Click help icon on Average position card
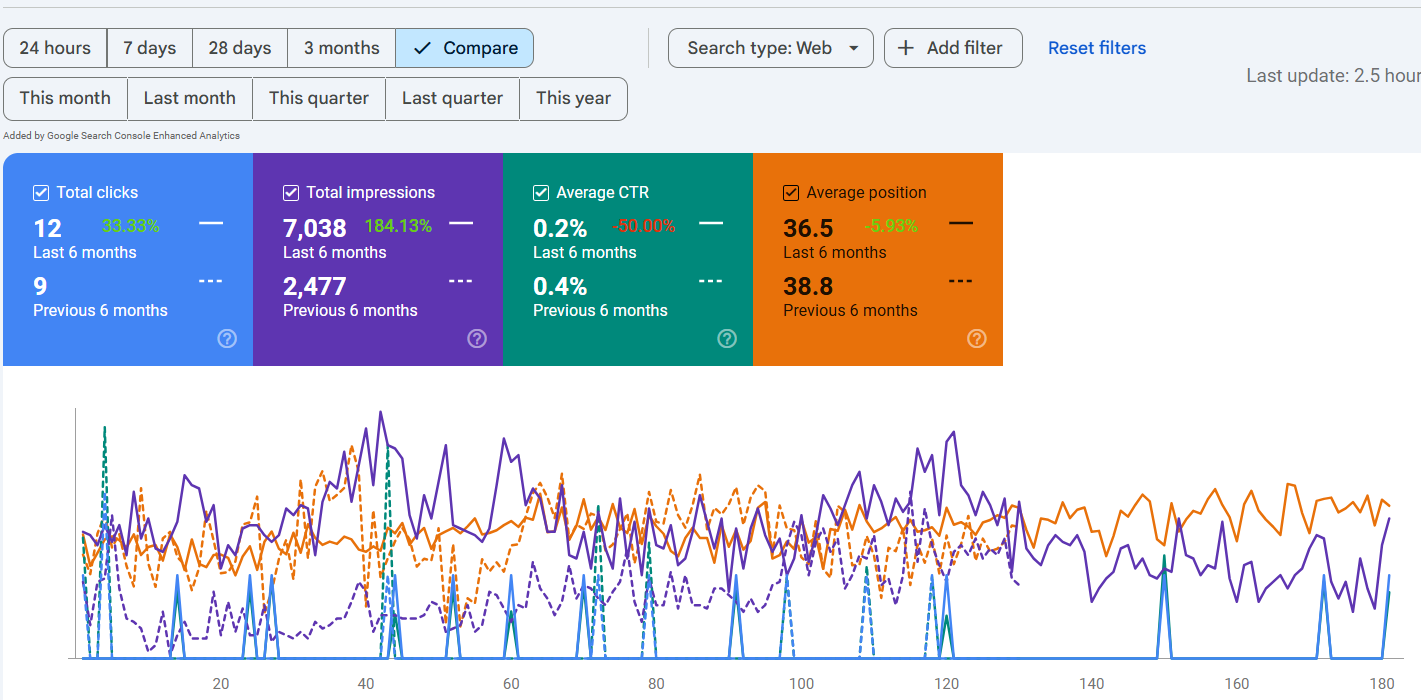The width and height of the screenshot is (1421, 700). [x=977, y=339]
